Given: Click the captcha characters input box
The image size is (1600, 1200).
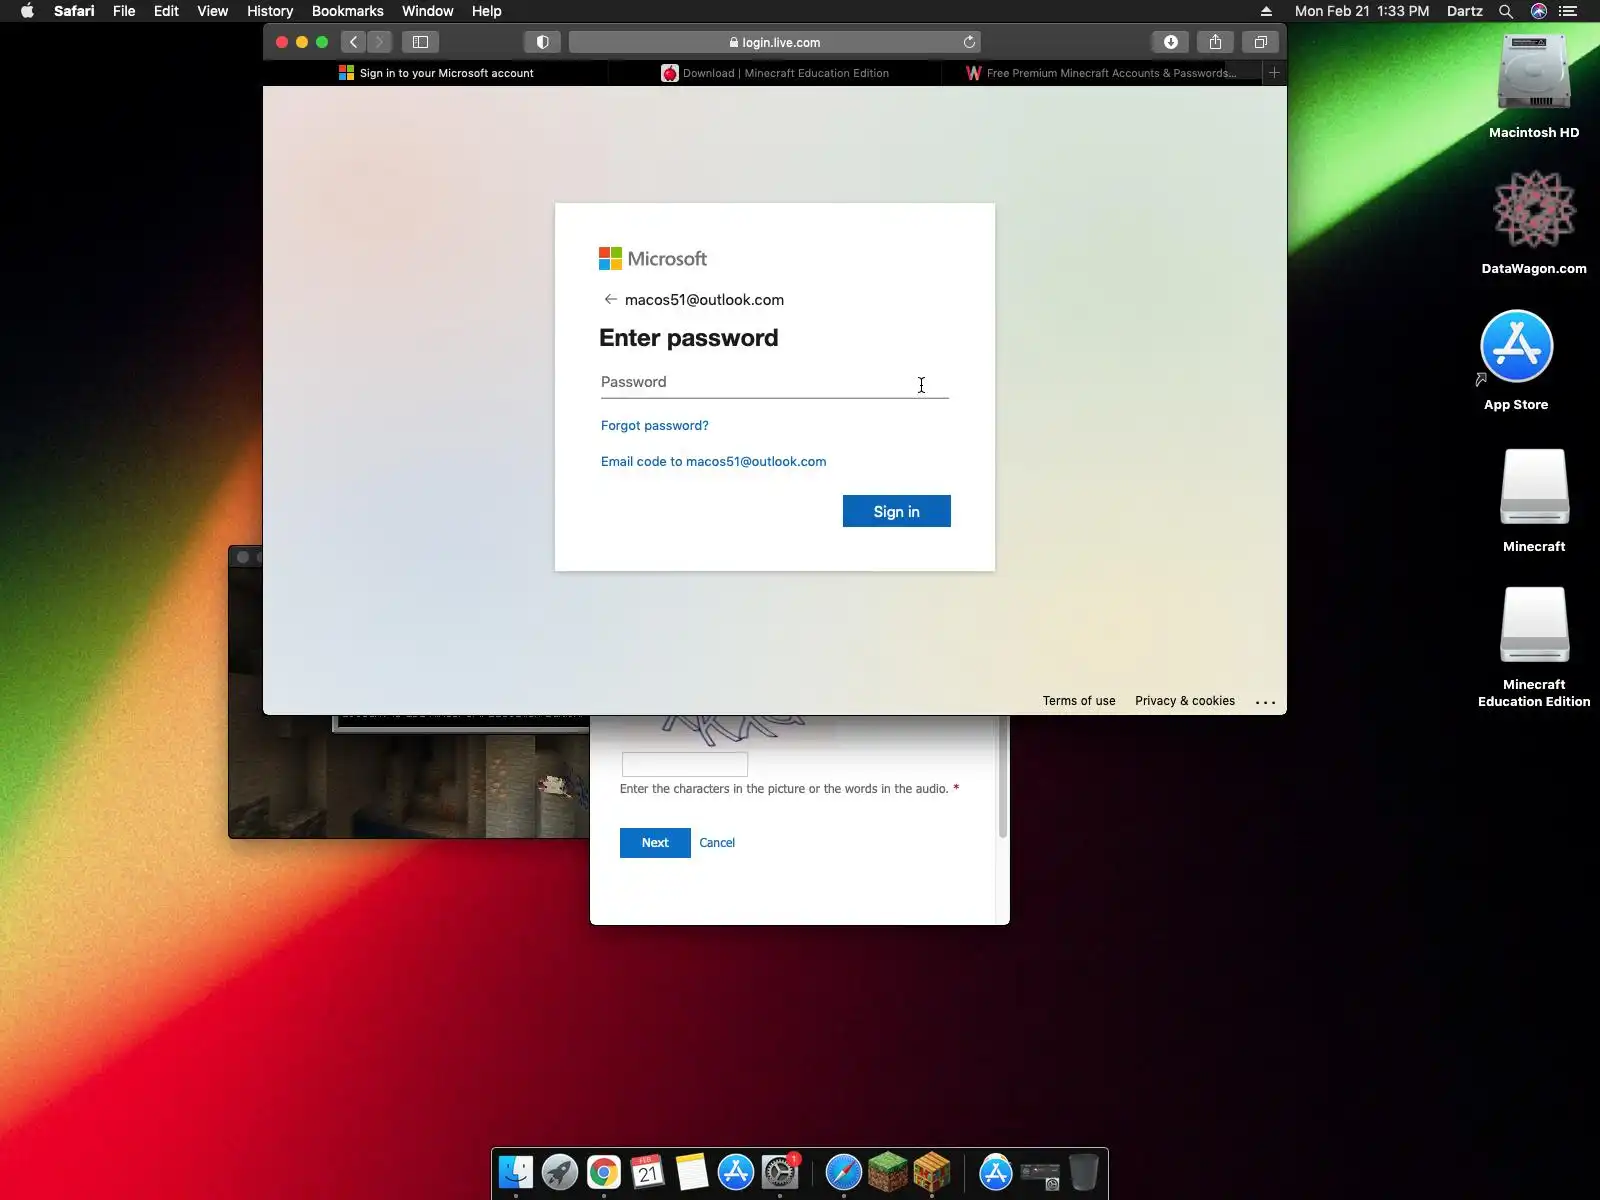Looking at the screenshot, I should [x=685, y=765].
